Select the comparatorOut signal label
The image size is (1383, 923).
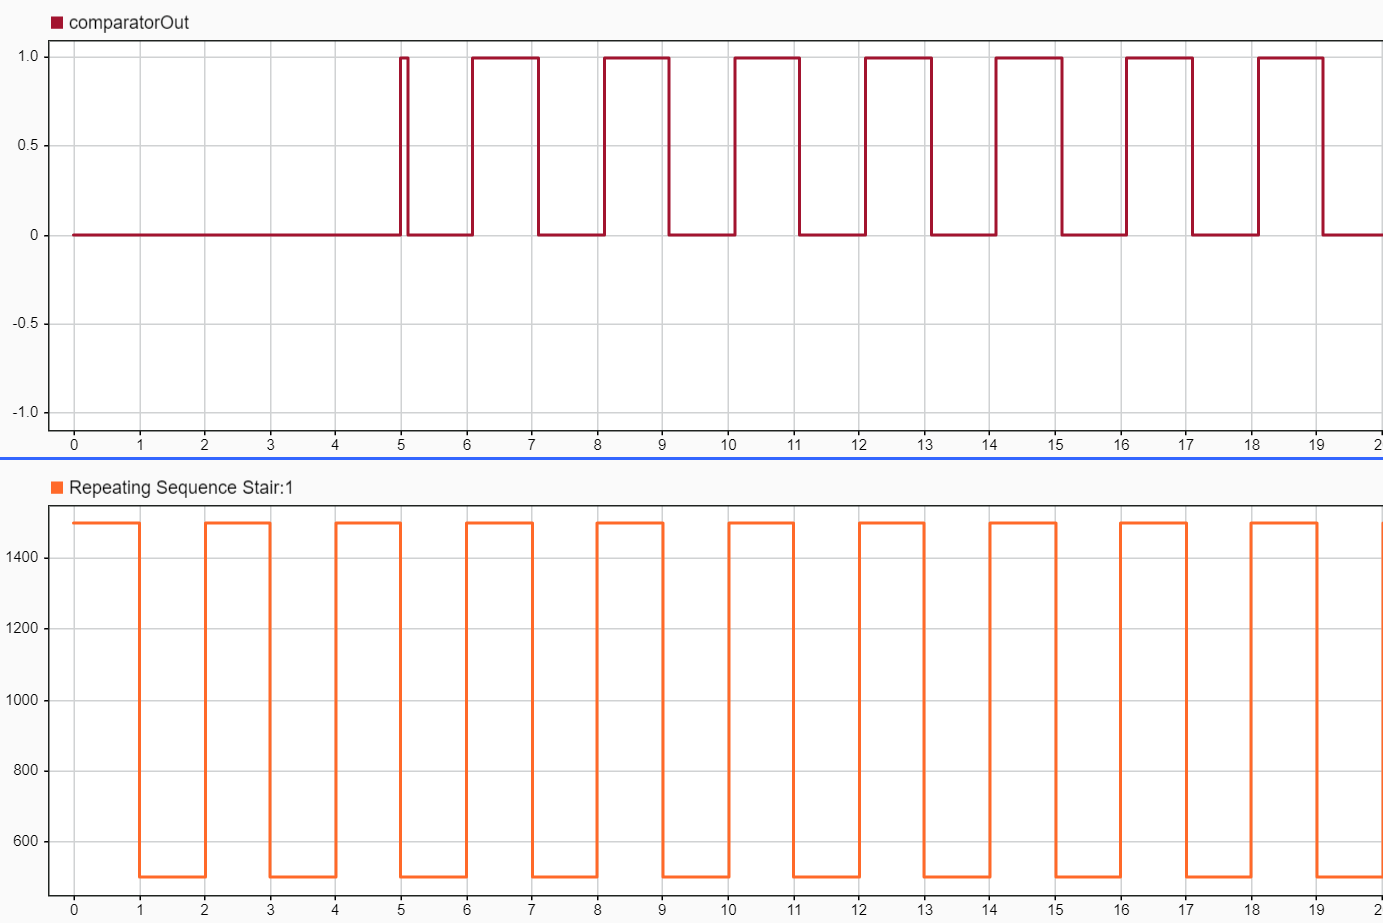tap(128, 23)
